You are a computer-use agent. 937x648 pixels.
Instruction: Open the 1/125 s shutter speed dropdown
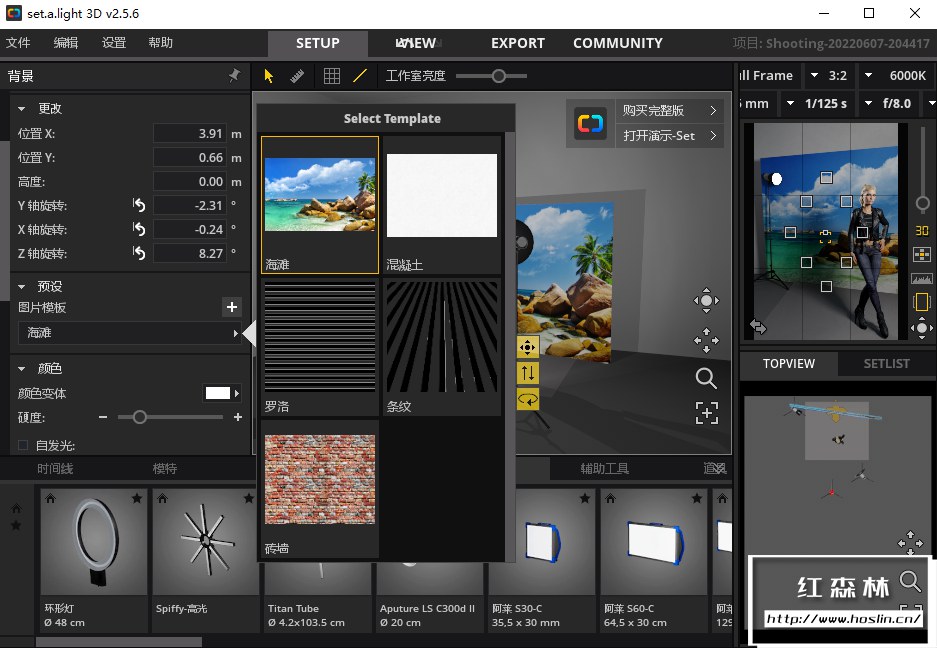click(817, 103)
